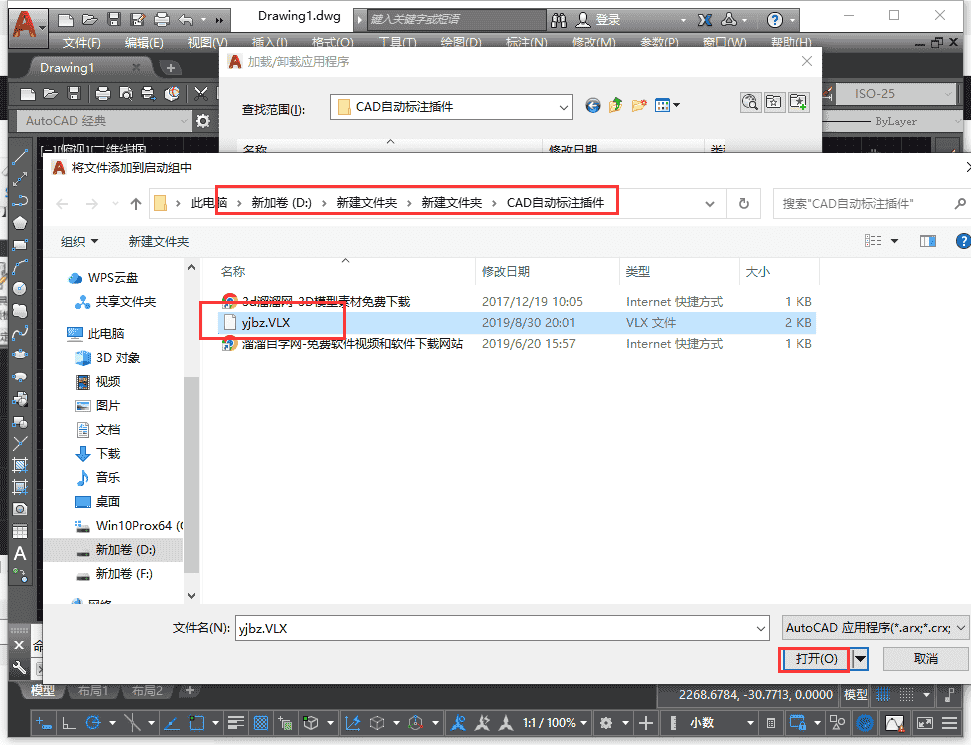Click the 新建文件夹 button
The width and height of the screenshot is (971, 745).
tap(159, 242)
